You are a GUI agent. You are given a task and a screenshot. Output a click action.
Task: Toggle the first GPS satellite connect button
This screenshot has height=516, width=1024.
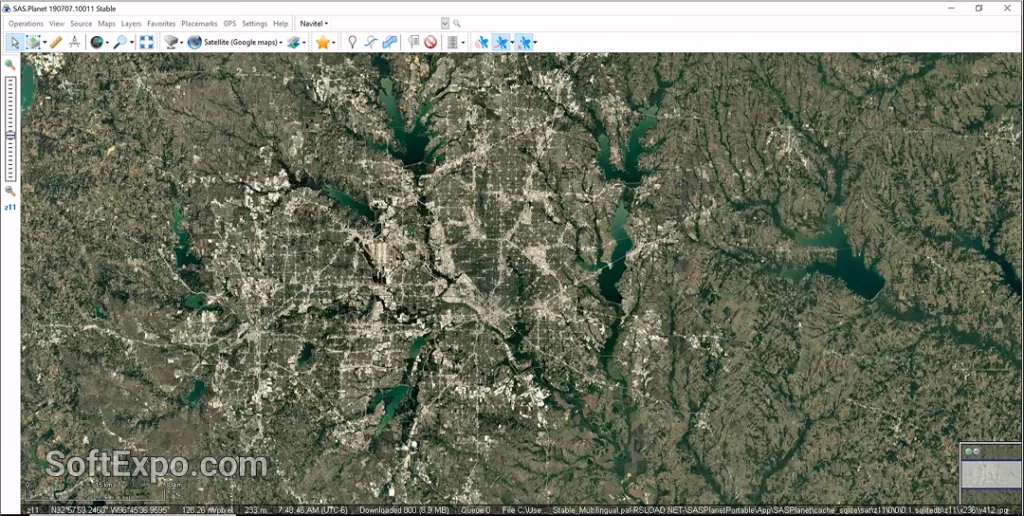(481, 42)
